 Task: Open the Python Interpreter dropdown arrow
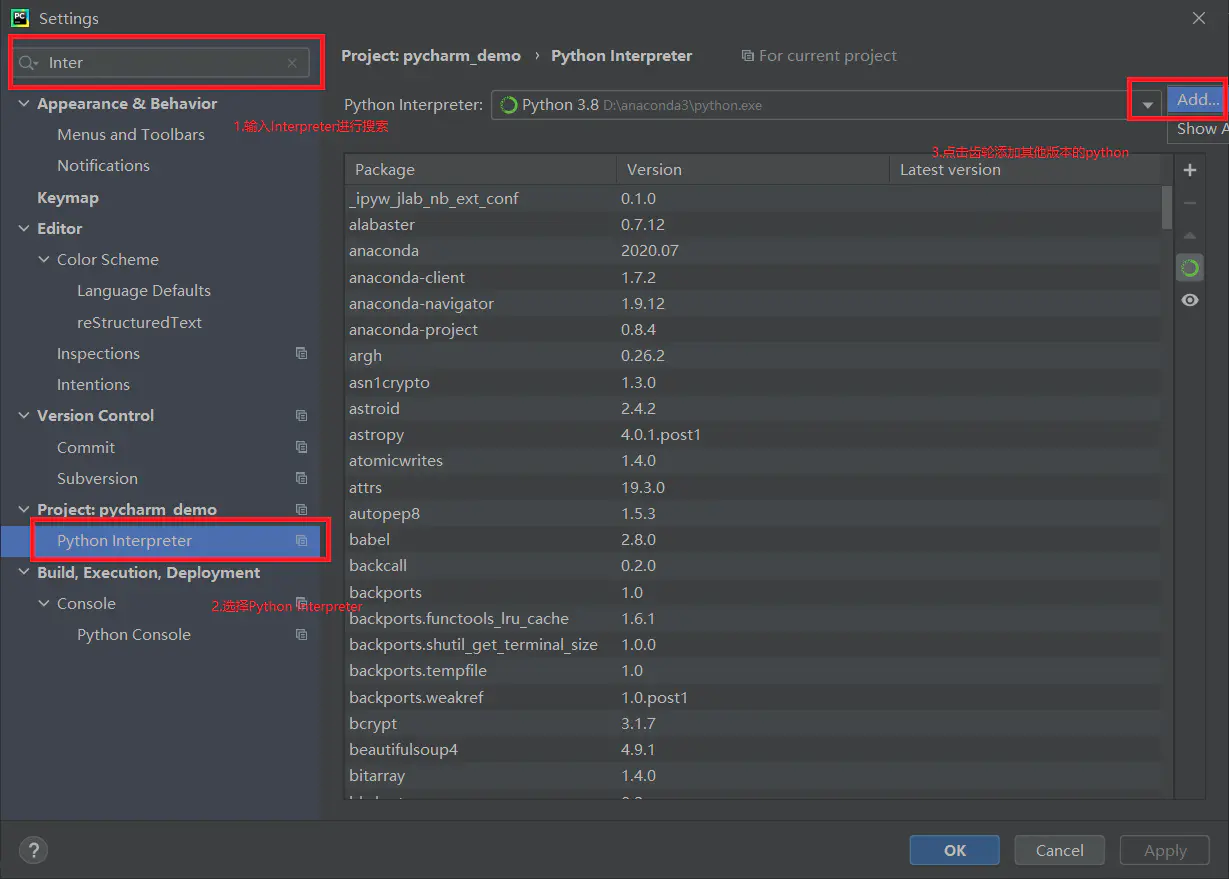[1148, 105]
